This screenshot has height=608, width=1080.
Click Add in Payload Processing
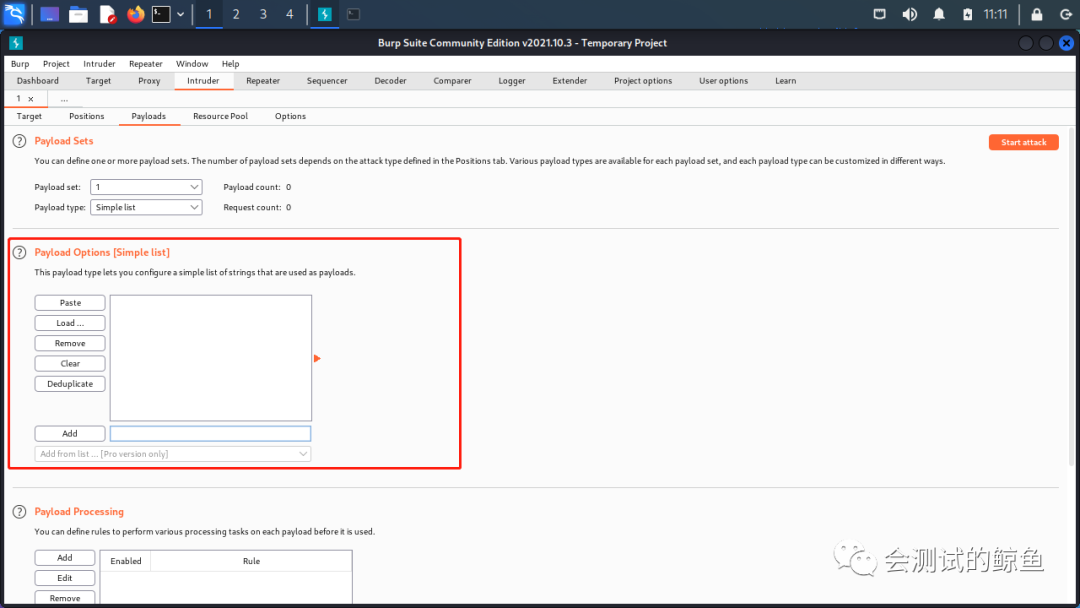[x=65, y=558]
